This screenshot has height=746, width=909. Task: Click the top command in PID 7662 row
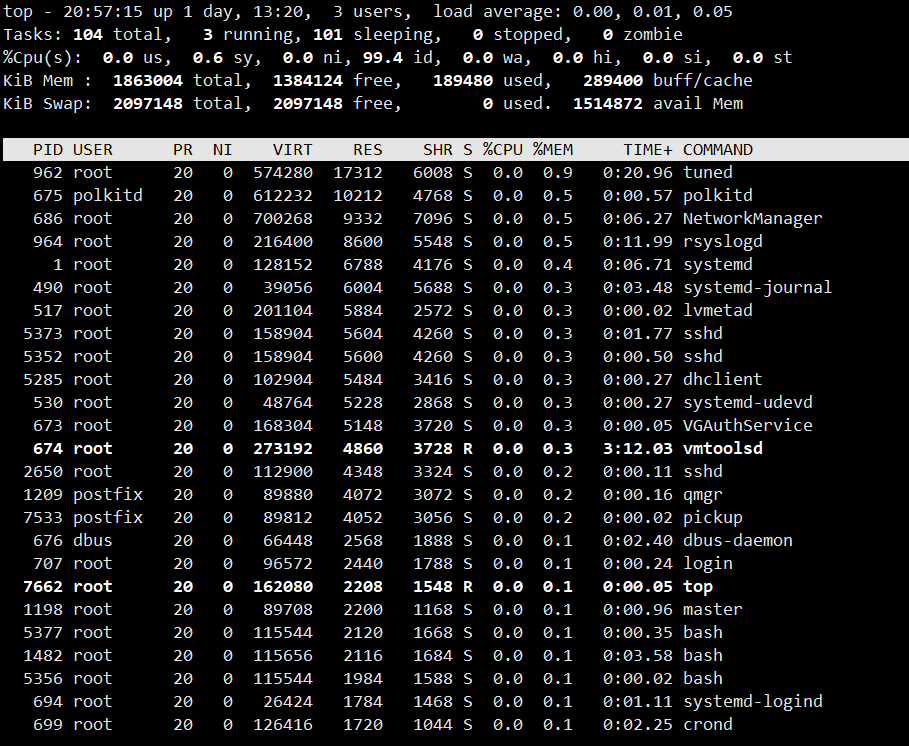coord(697,587)
